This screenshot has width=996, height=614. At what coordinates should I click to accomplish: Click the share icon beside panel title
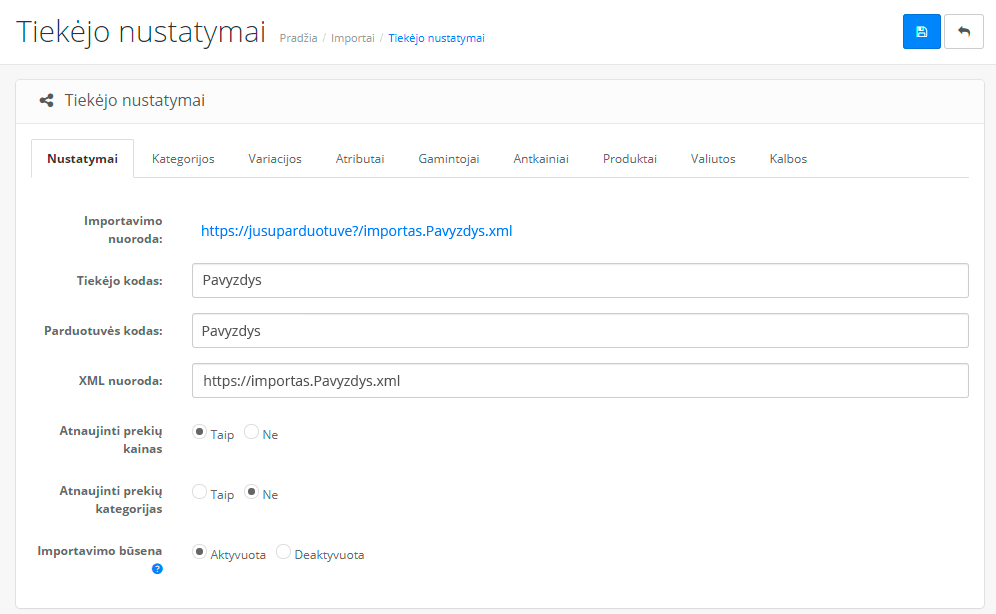tap(46, 100)
